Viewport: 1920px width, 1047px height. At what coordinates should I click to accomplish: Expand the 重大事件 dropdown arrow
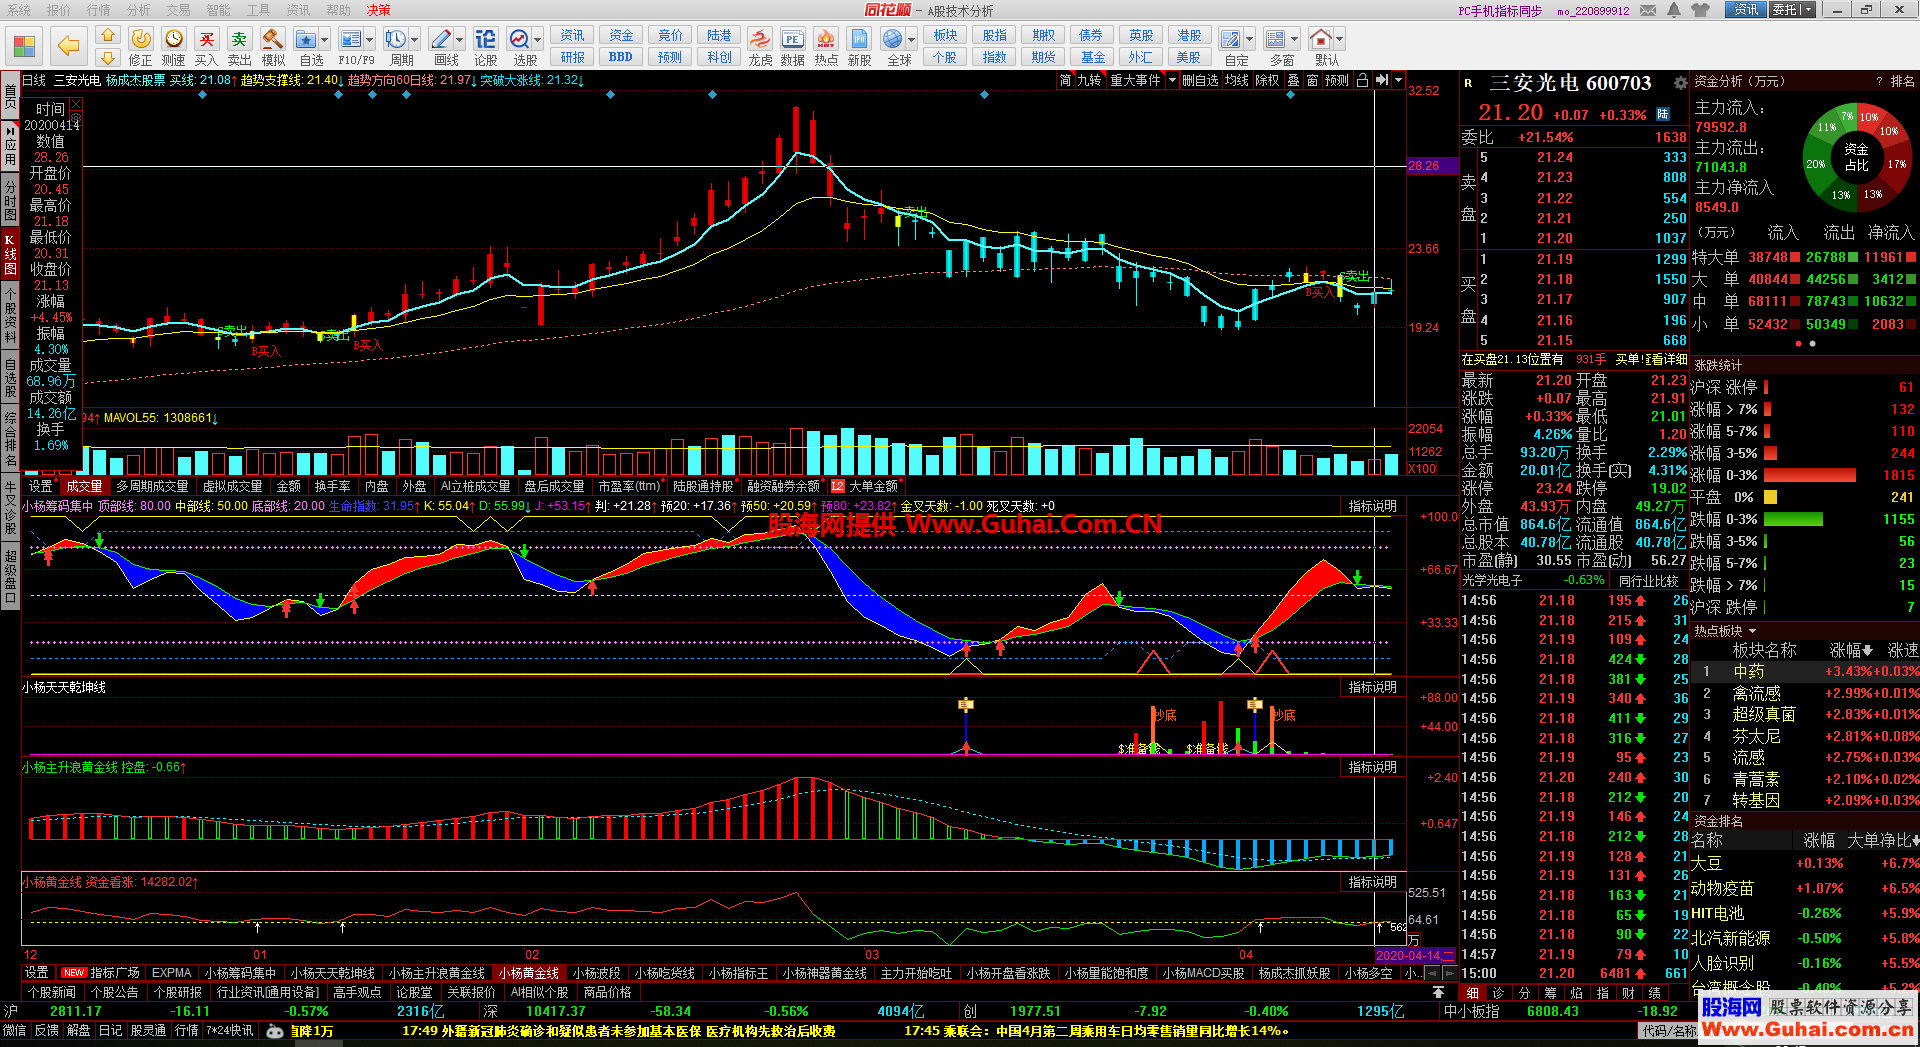click(1172, 81)
